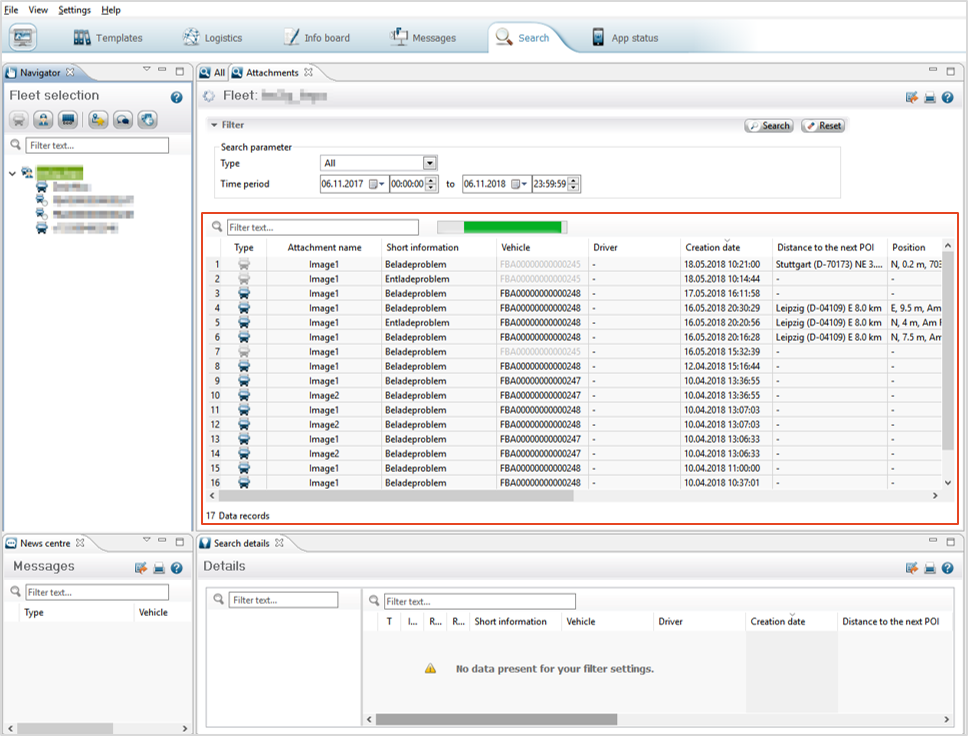Click the News centre filter text field
The height and width of the screenshot is (736, 968).
pyautogui.click(x=97, y=593)
